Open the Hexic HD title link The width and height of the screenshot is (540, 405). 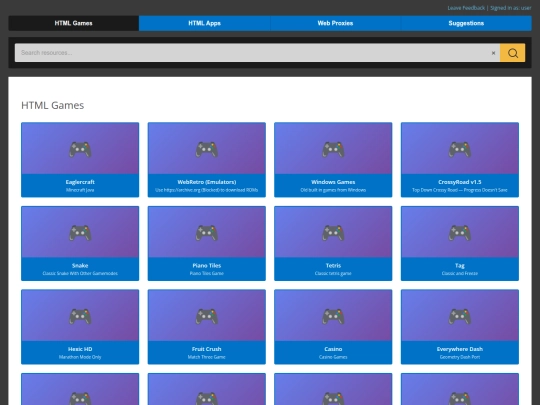80,349
